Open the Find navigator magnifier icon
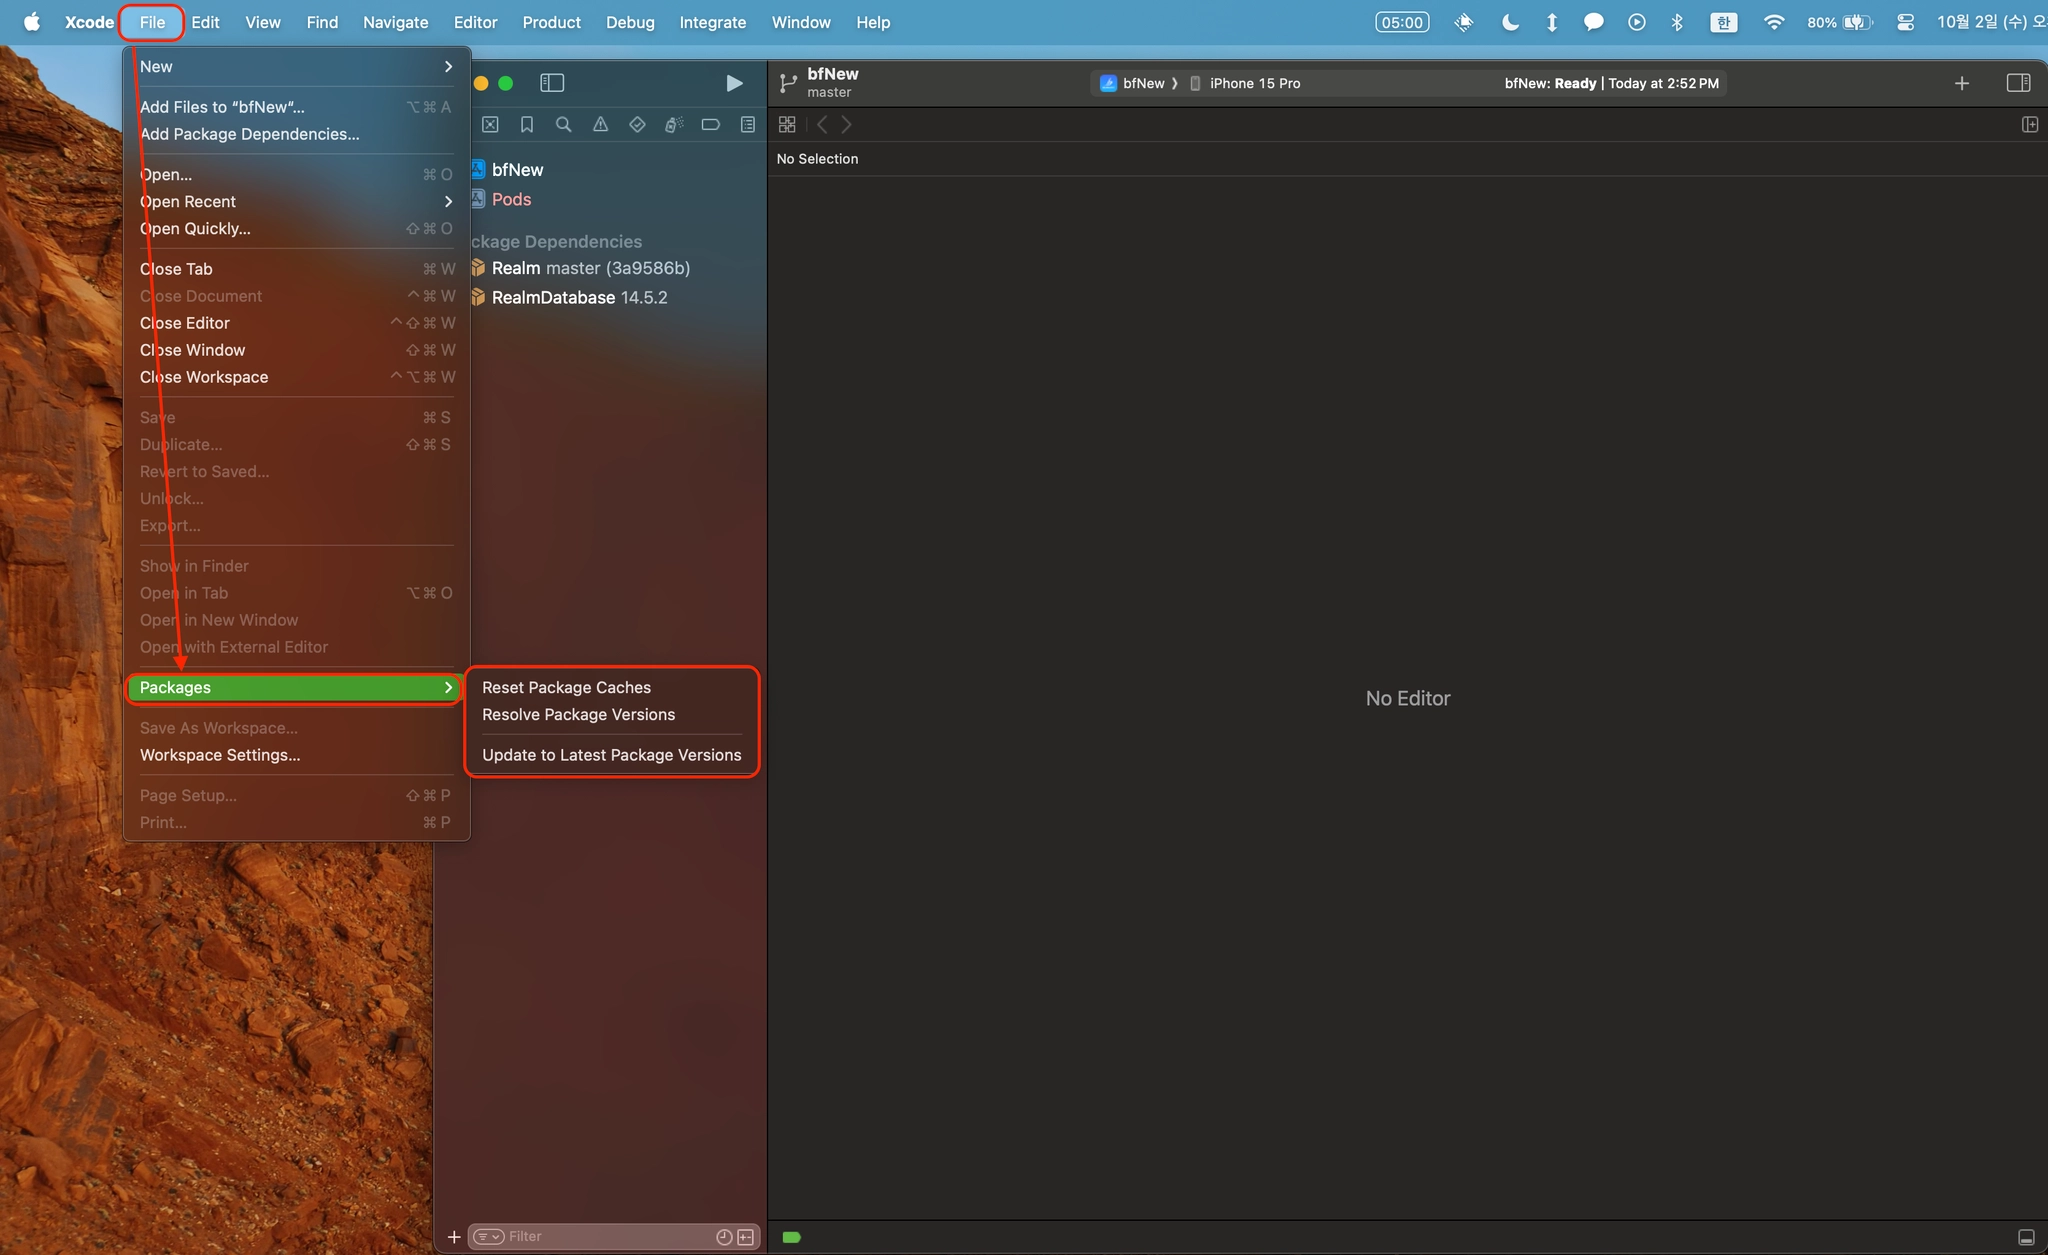 point(563,125)
